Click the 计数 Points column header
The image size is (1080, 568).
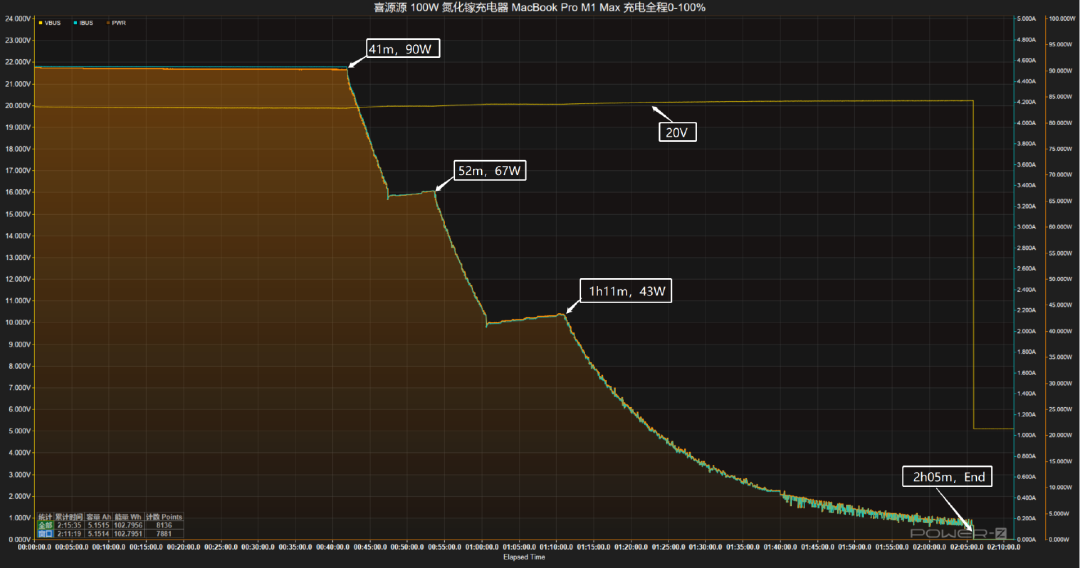(164, 517)
